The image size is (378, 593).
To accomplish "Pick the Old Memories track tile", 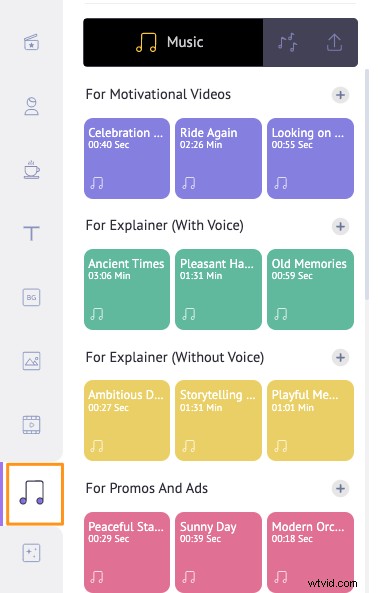I will coord(310,289).
